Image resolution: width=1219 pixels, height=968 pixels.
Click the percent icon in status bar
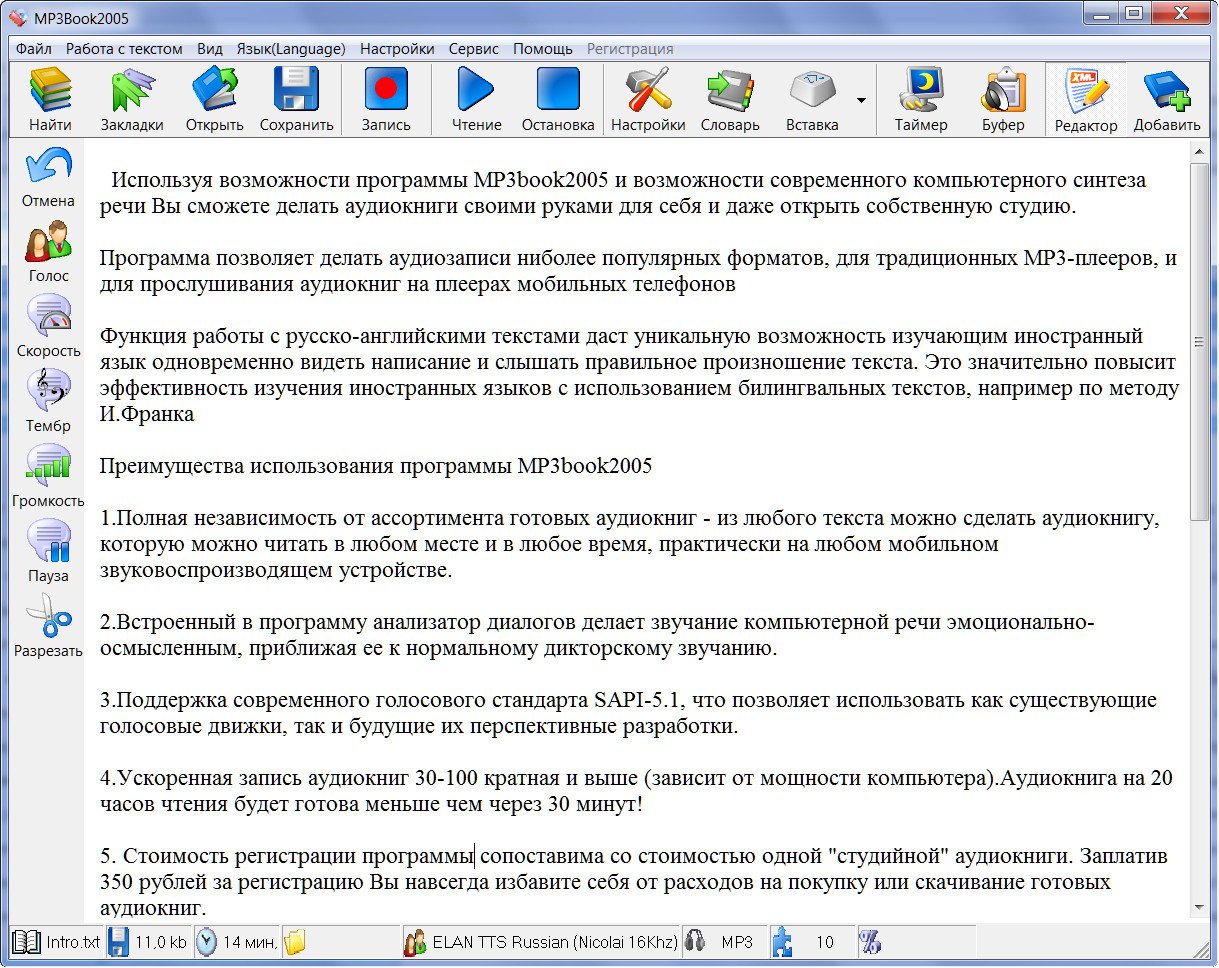[x=870, y=942]
